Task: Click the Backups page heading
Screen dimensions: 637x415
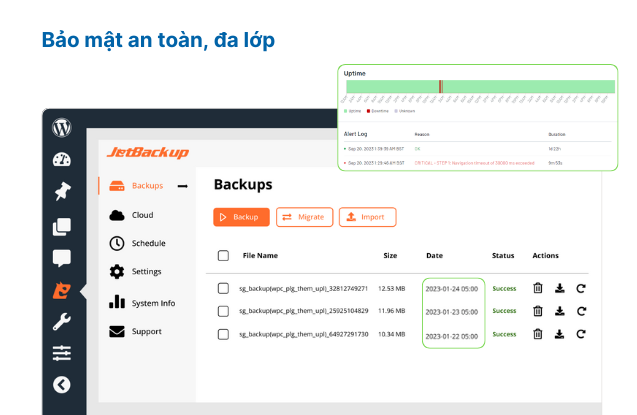Action: [x=243, y=184]
